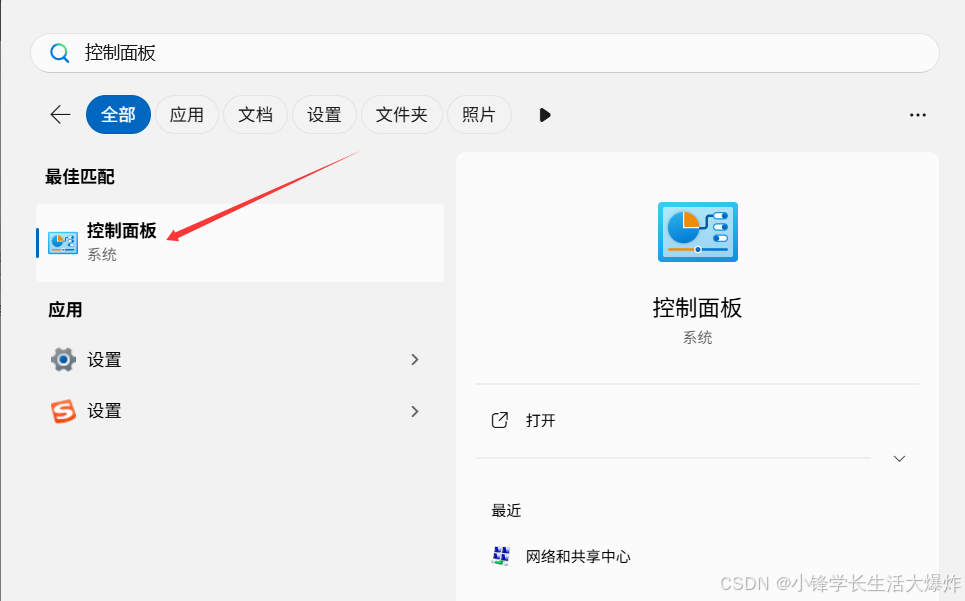
Task: Click the 网络和共享中心 network icon
Action: click(x=501, y=556)
